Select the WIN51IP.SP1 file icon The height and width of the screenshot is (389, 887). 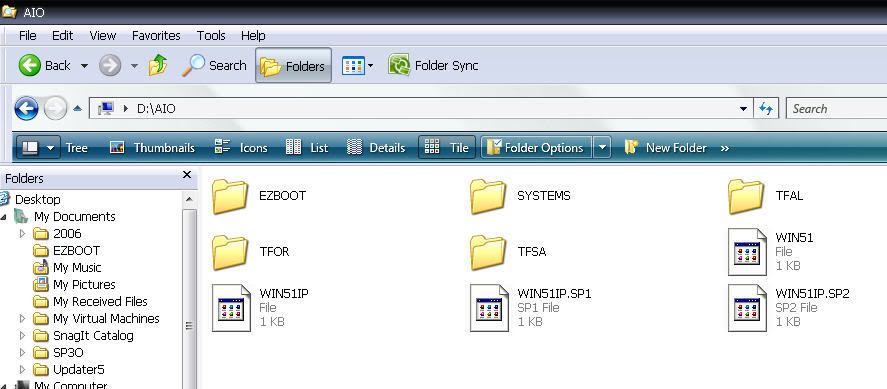click(489, 308)
